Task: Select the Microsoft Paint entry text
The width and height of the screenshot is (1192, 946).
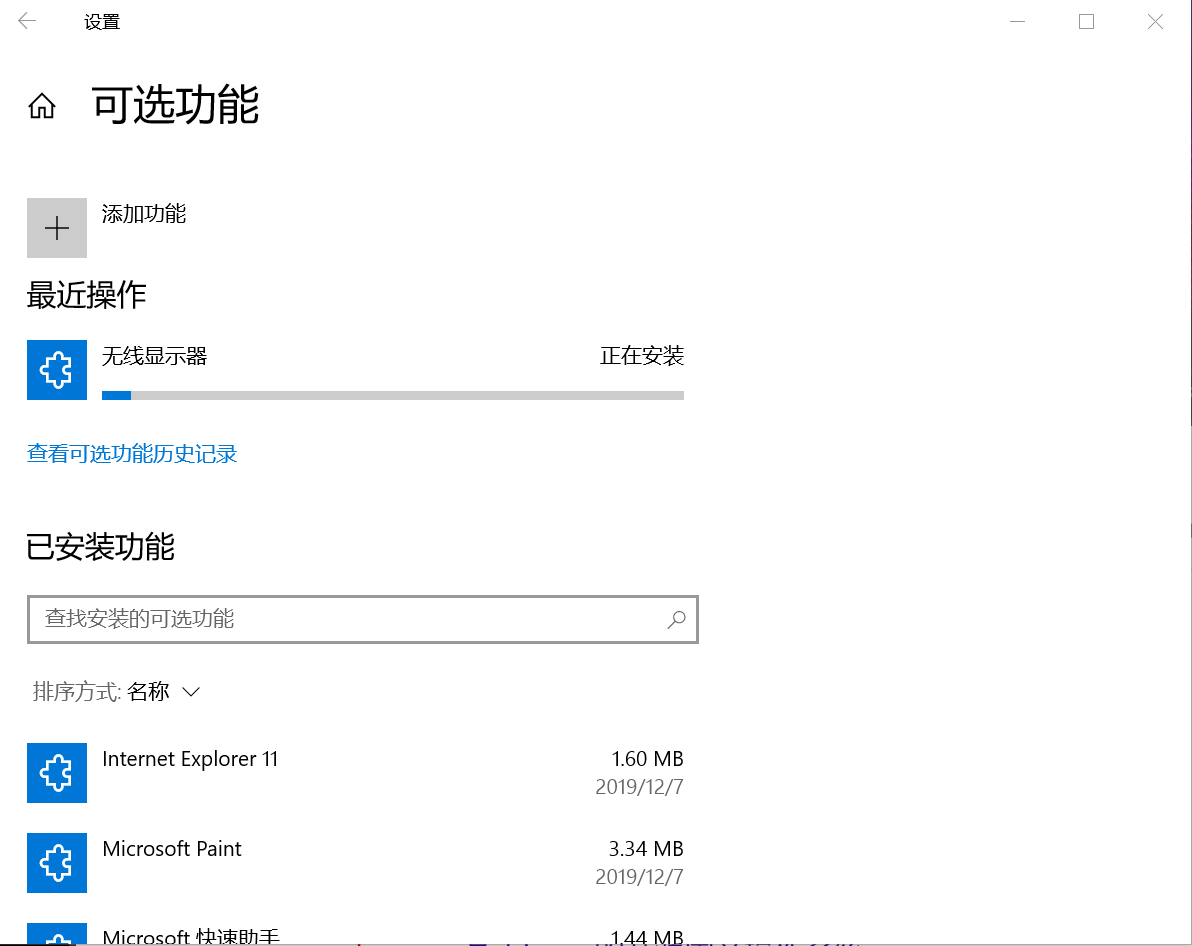Action: [172, 849]
